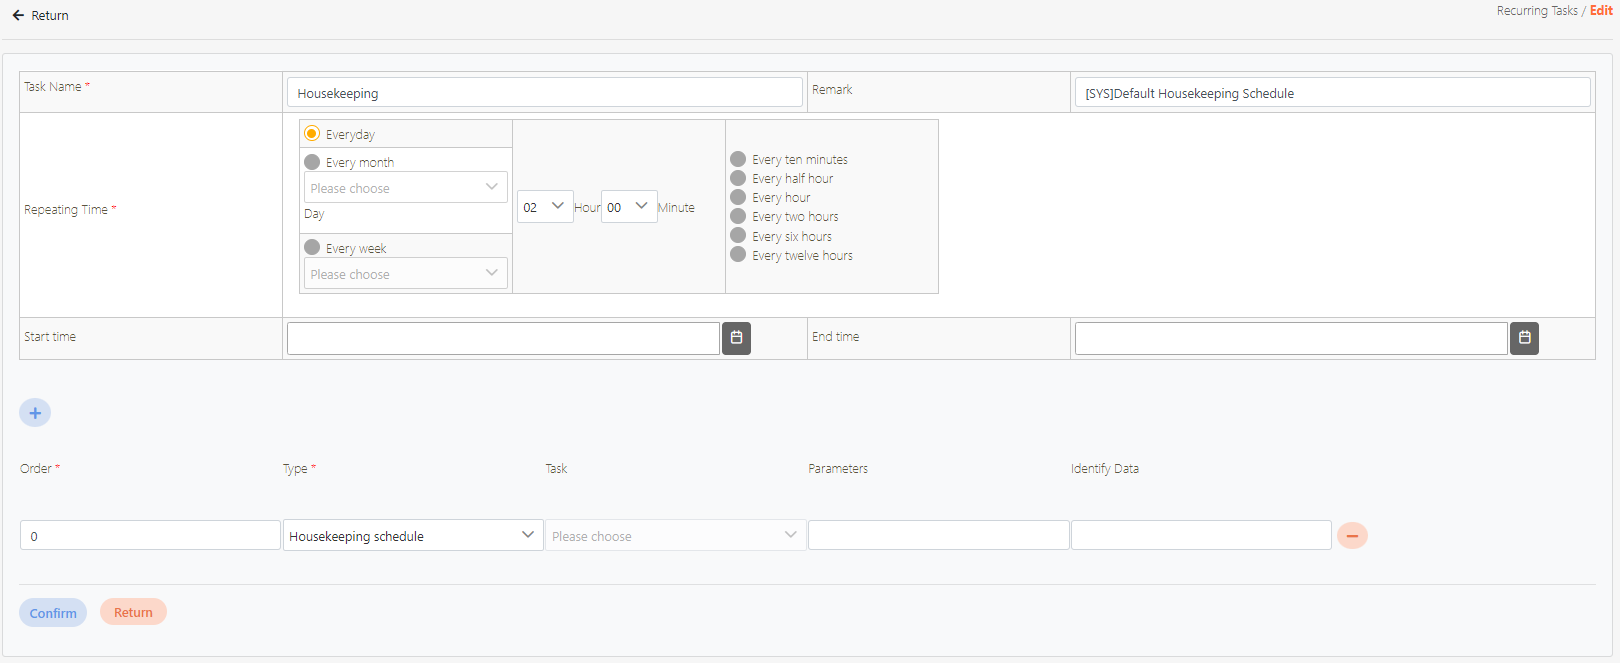This screenshot has width=1620, height=663.
Task: Open the Minute dropdown showing 00
Action: [x=628, y=207]
